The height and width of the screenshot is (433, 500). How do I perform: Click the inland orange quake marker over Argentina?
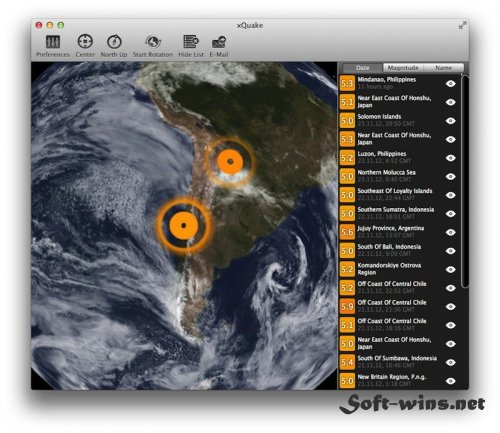pyautogui.click(x=230, y=162)
